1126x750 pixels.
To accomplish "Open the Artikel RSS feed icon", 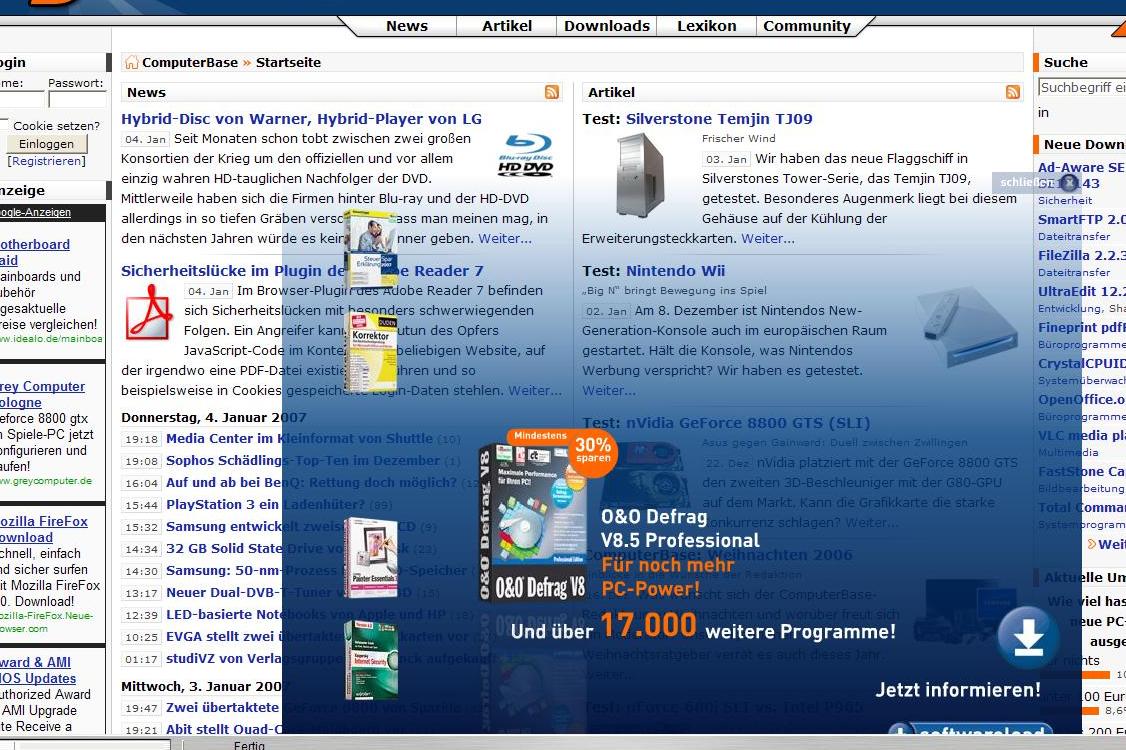I will coord(1013,92).
